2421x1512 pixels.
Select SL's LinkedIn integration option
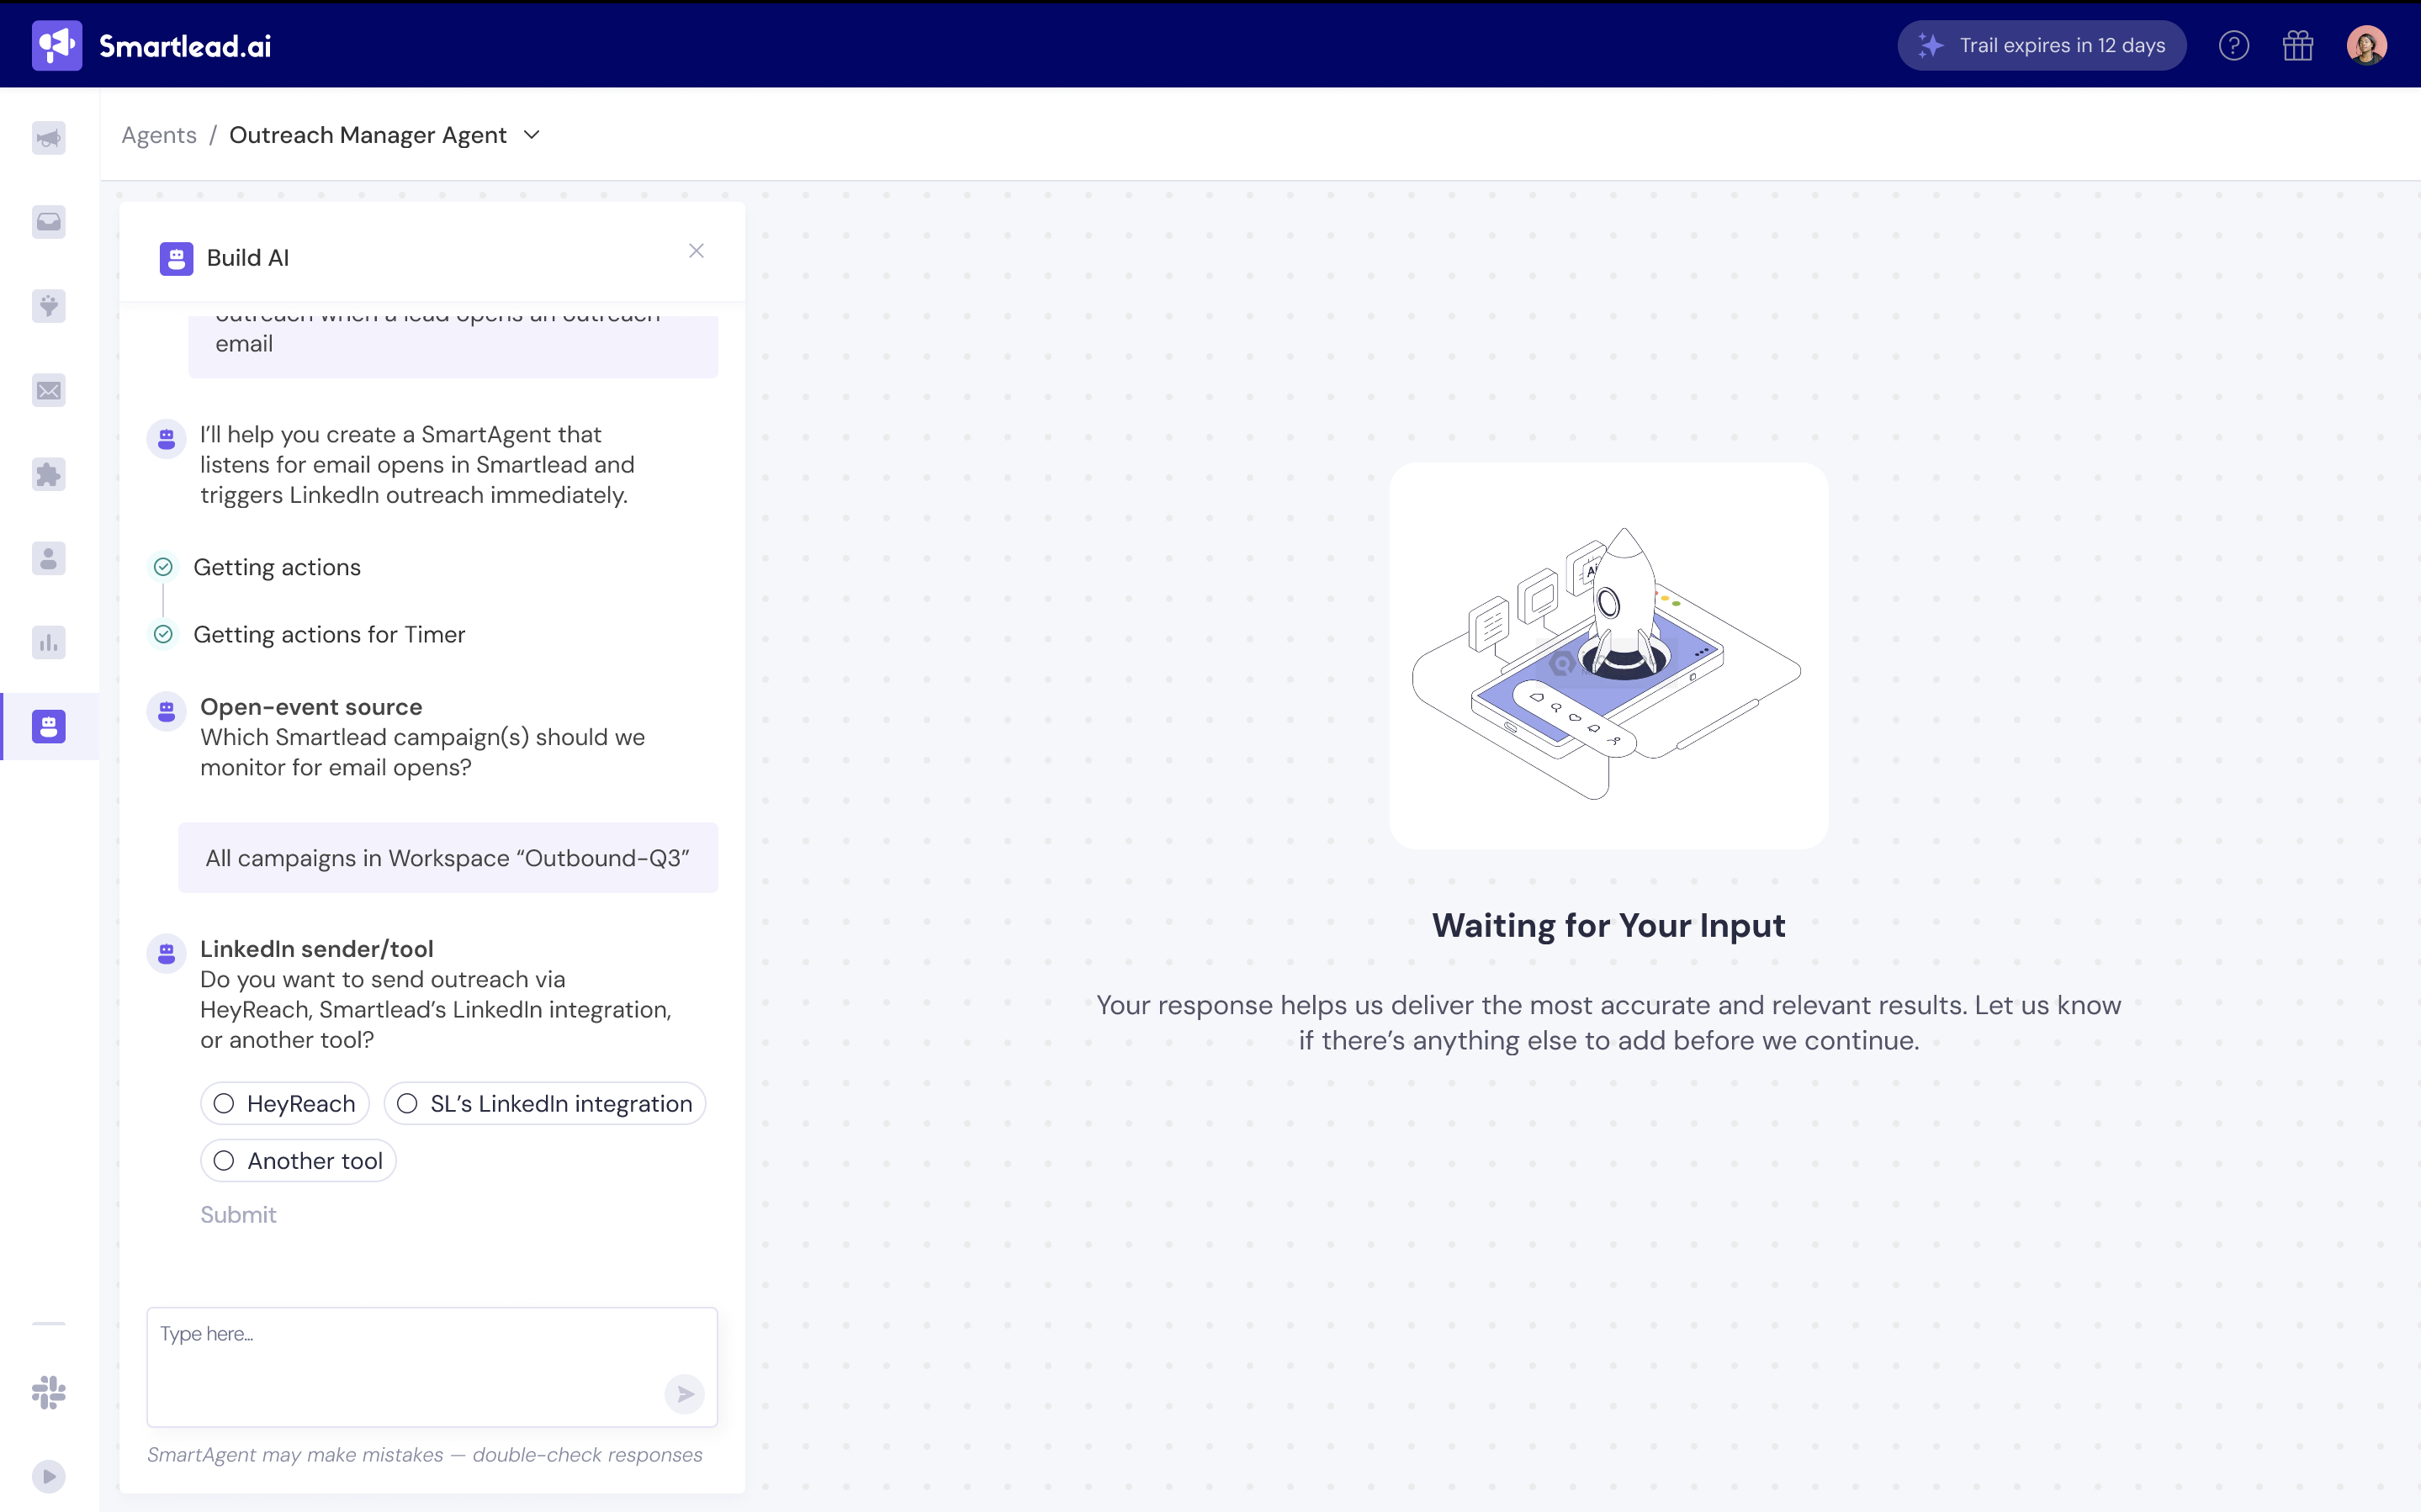point(545,1103)
